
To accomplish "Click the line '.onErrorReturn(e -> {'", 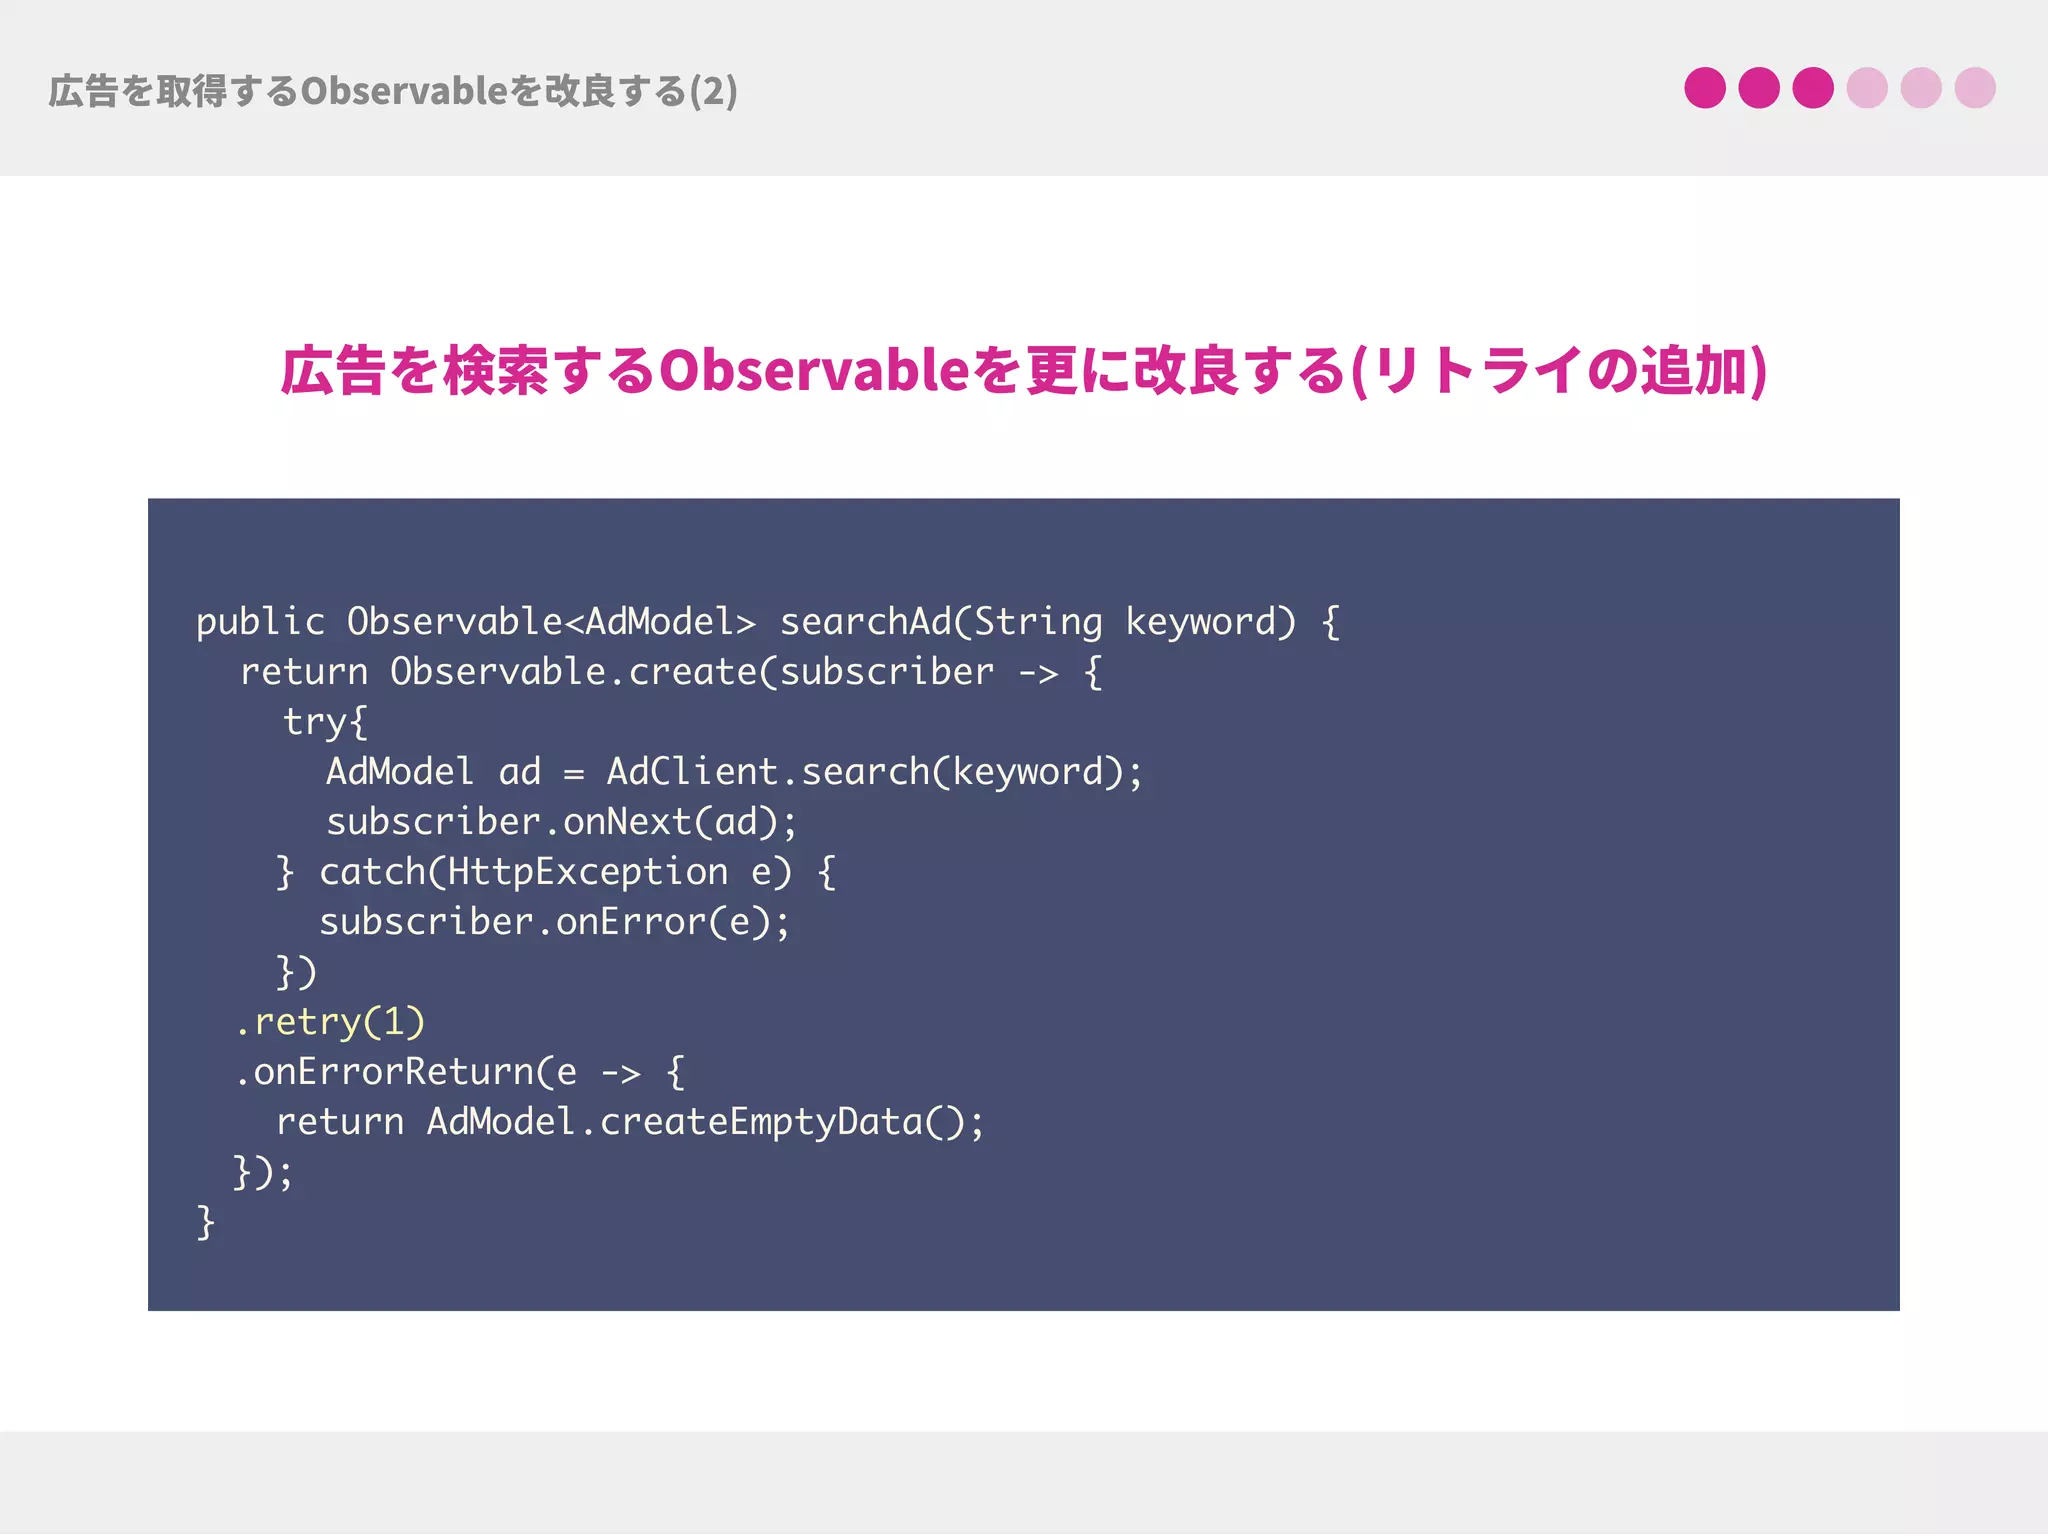I will (460, 1072).
